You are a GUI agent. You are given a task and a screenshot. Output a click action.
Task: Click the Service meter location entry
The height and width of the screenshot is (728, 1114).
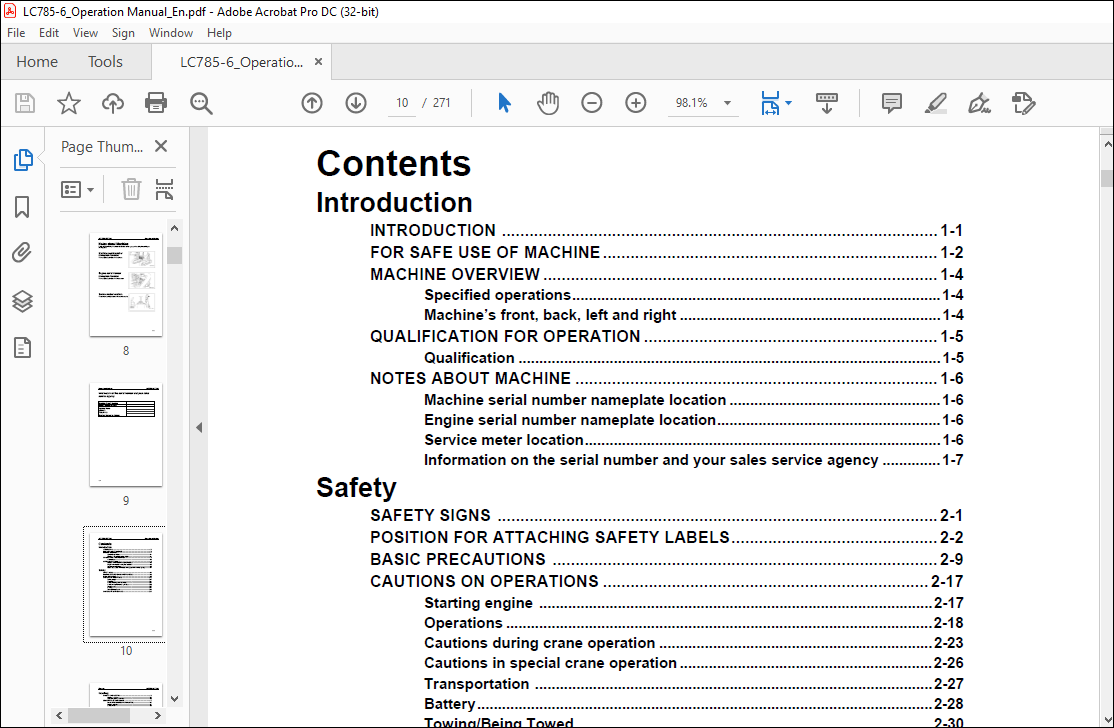pos(693,440)
